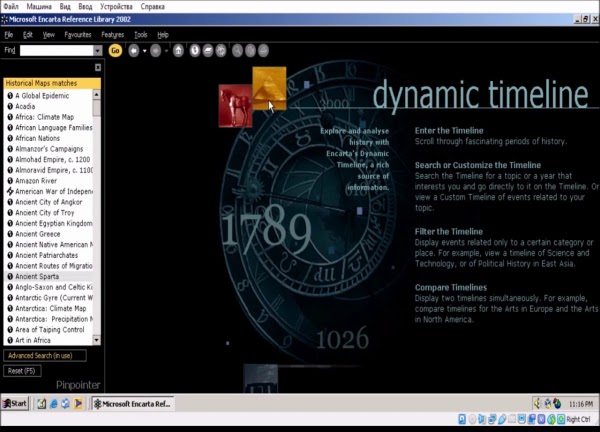Launch Internet Explorer from quick launch
Screen dimensions: 600x432
pos(54,403)
